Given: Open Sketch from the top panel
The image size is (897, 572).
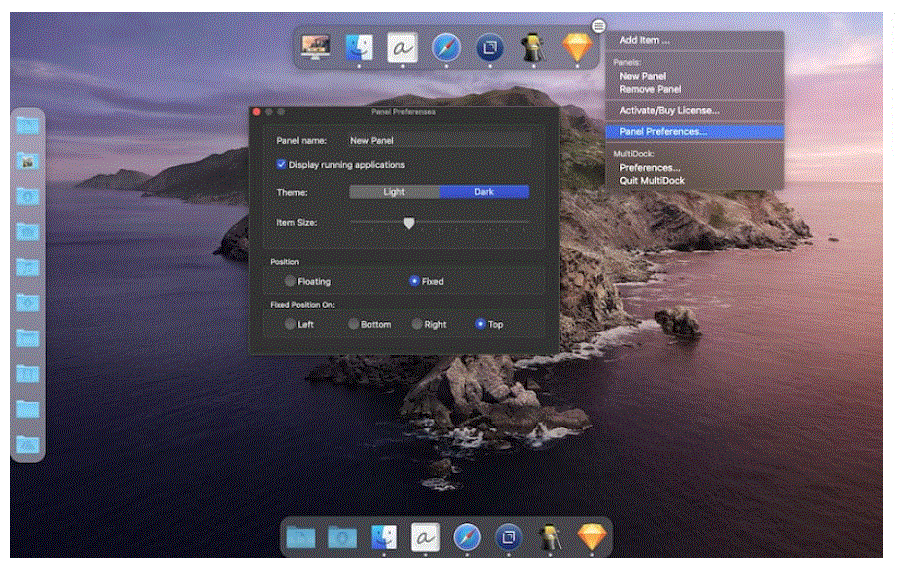Looking at the screenshot, I should tap(577, 47).
